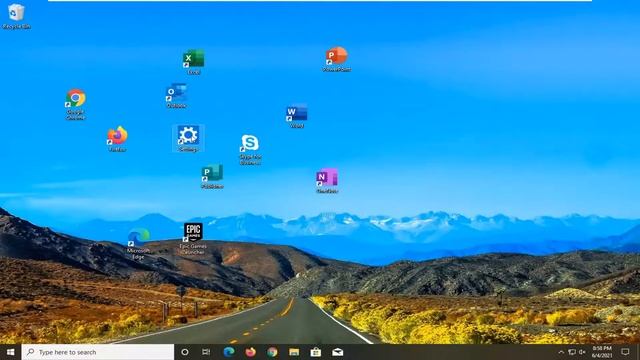Viewport: 640px width, 360px height.
Task: Open network status in system tray
Action: (x=572, y=352)
